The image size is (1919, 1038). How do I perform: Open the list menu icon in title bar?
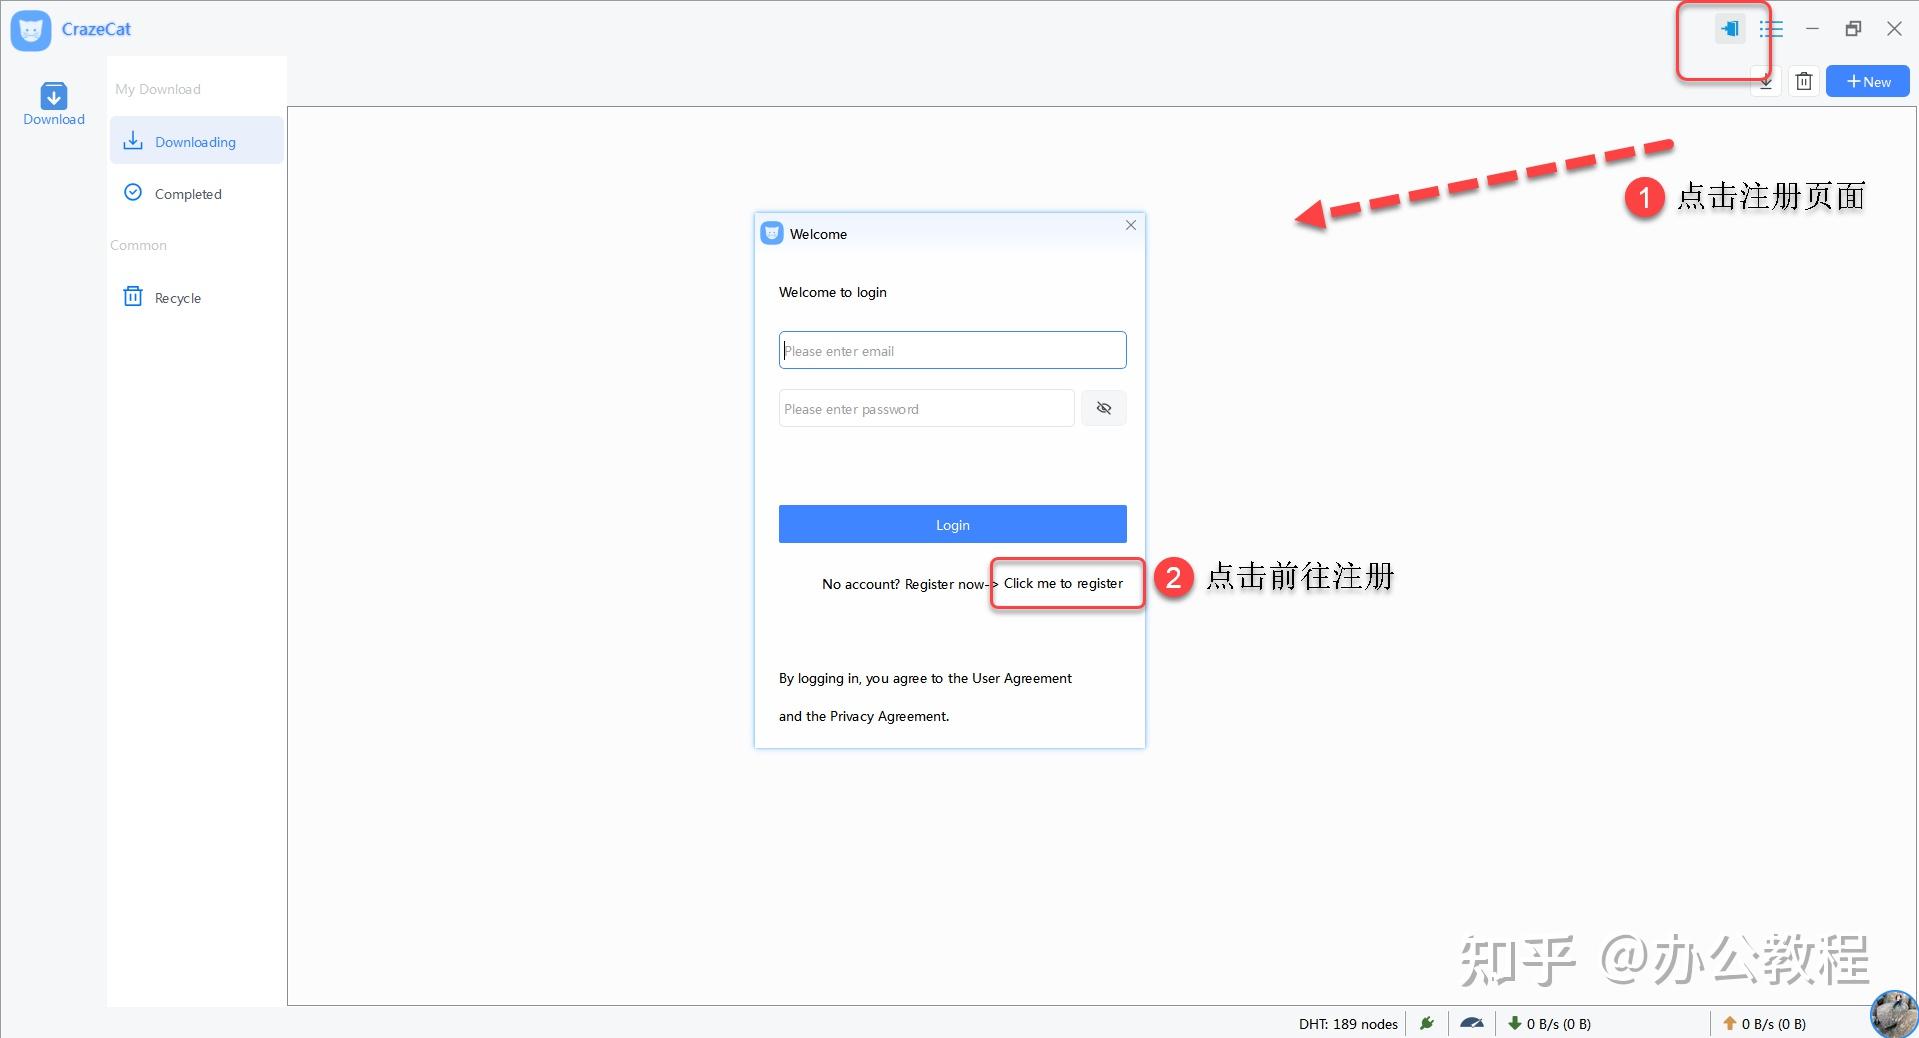[x=1771, y=29]
